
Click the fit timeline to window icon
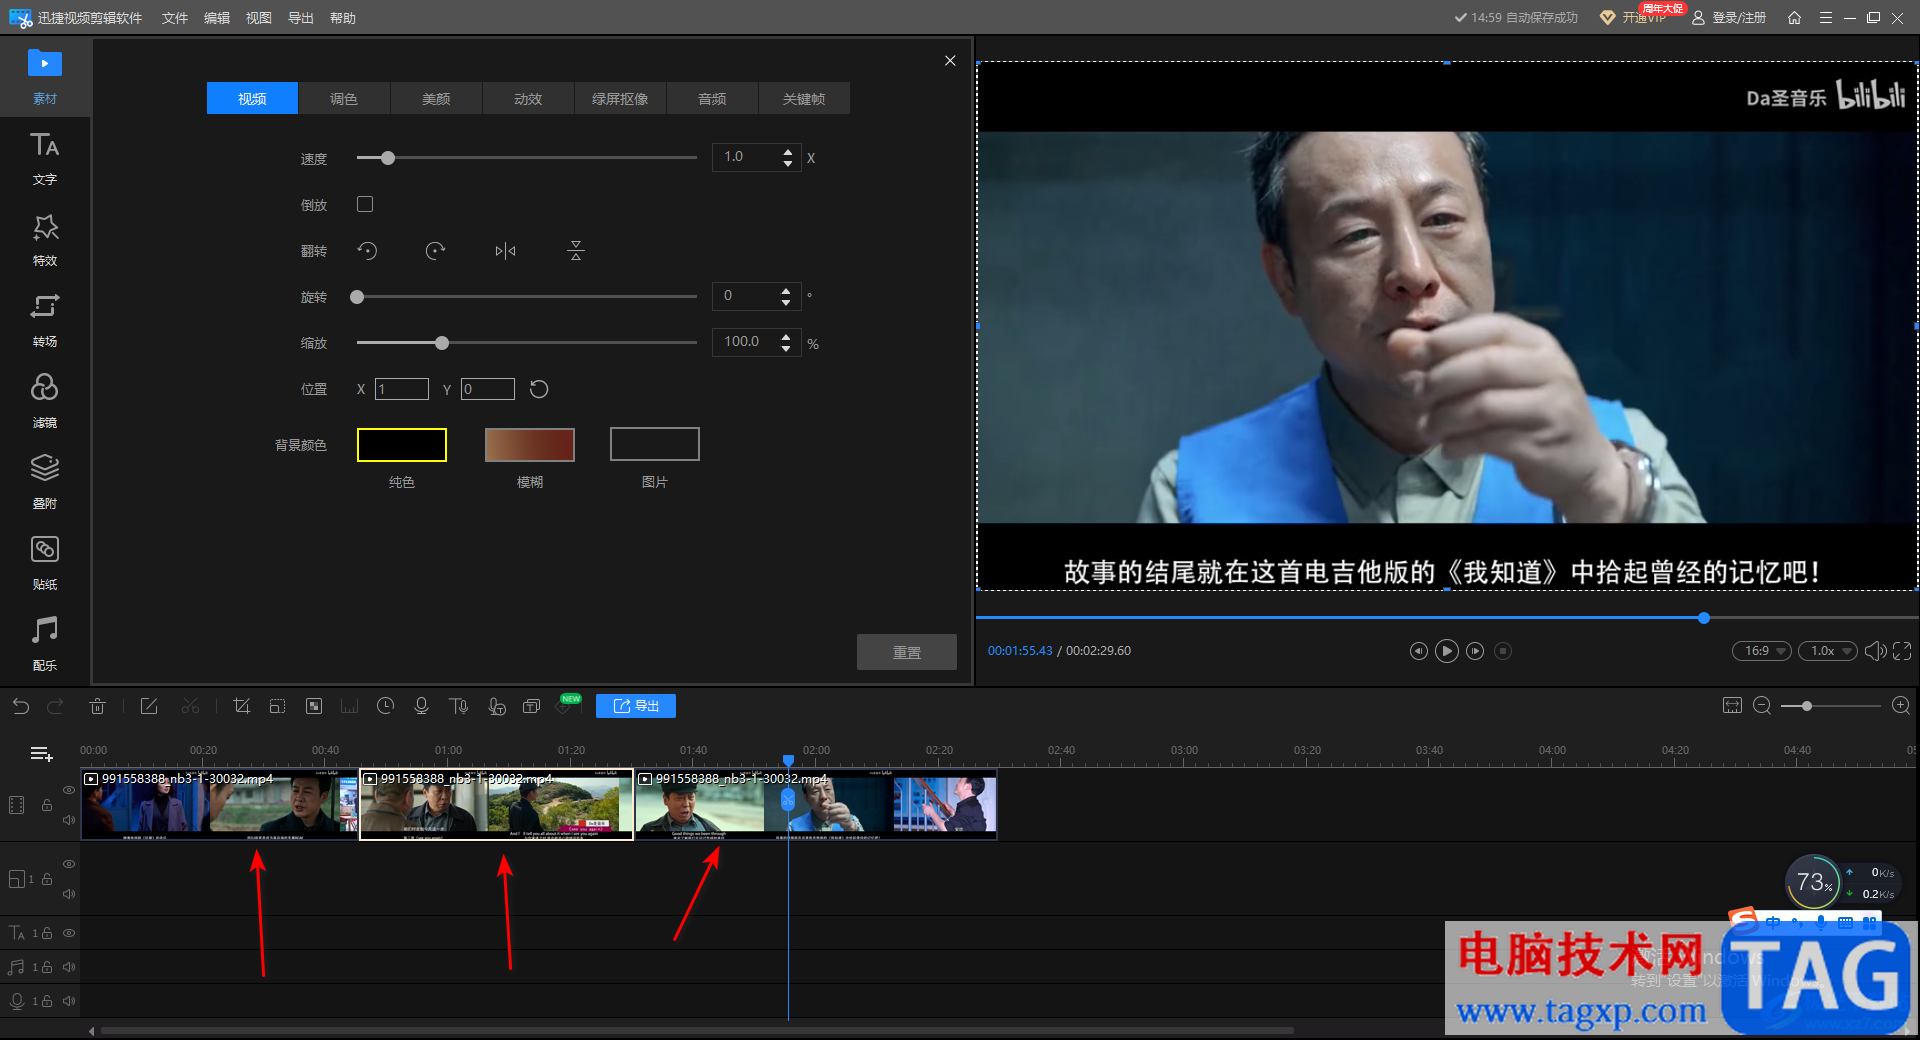1732,706
